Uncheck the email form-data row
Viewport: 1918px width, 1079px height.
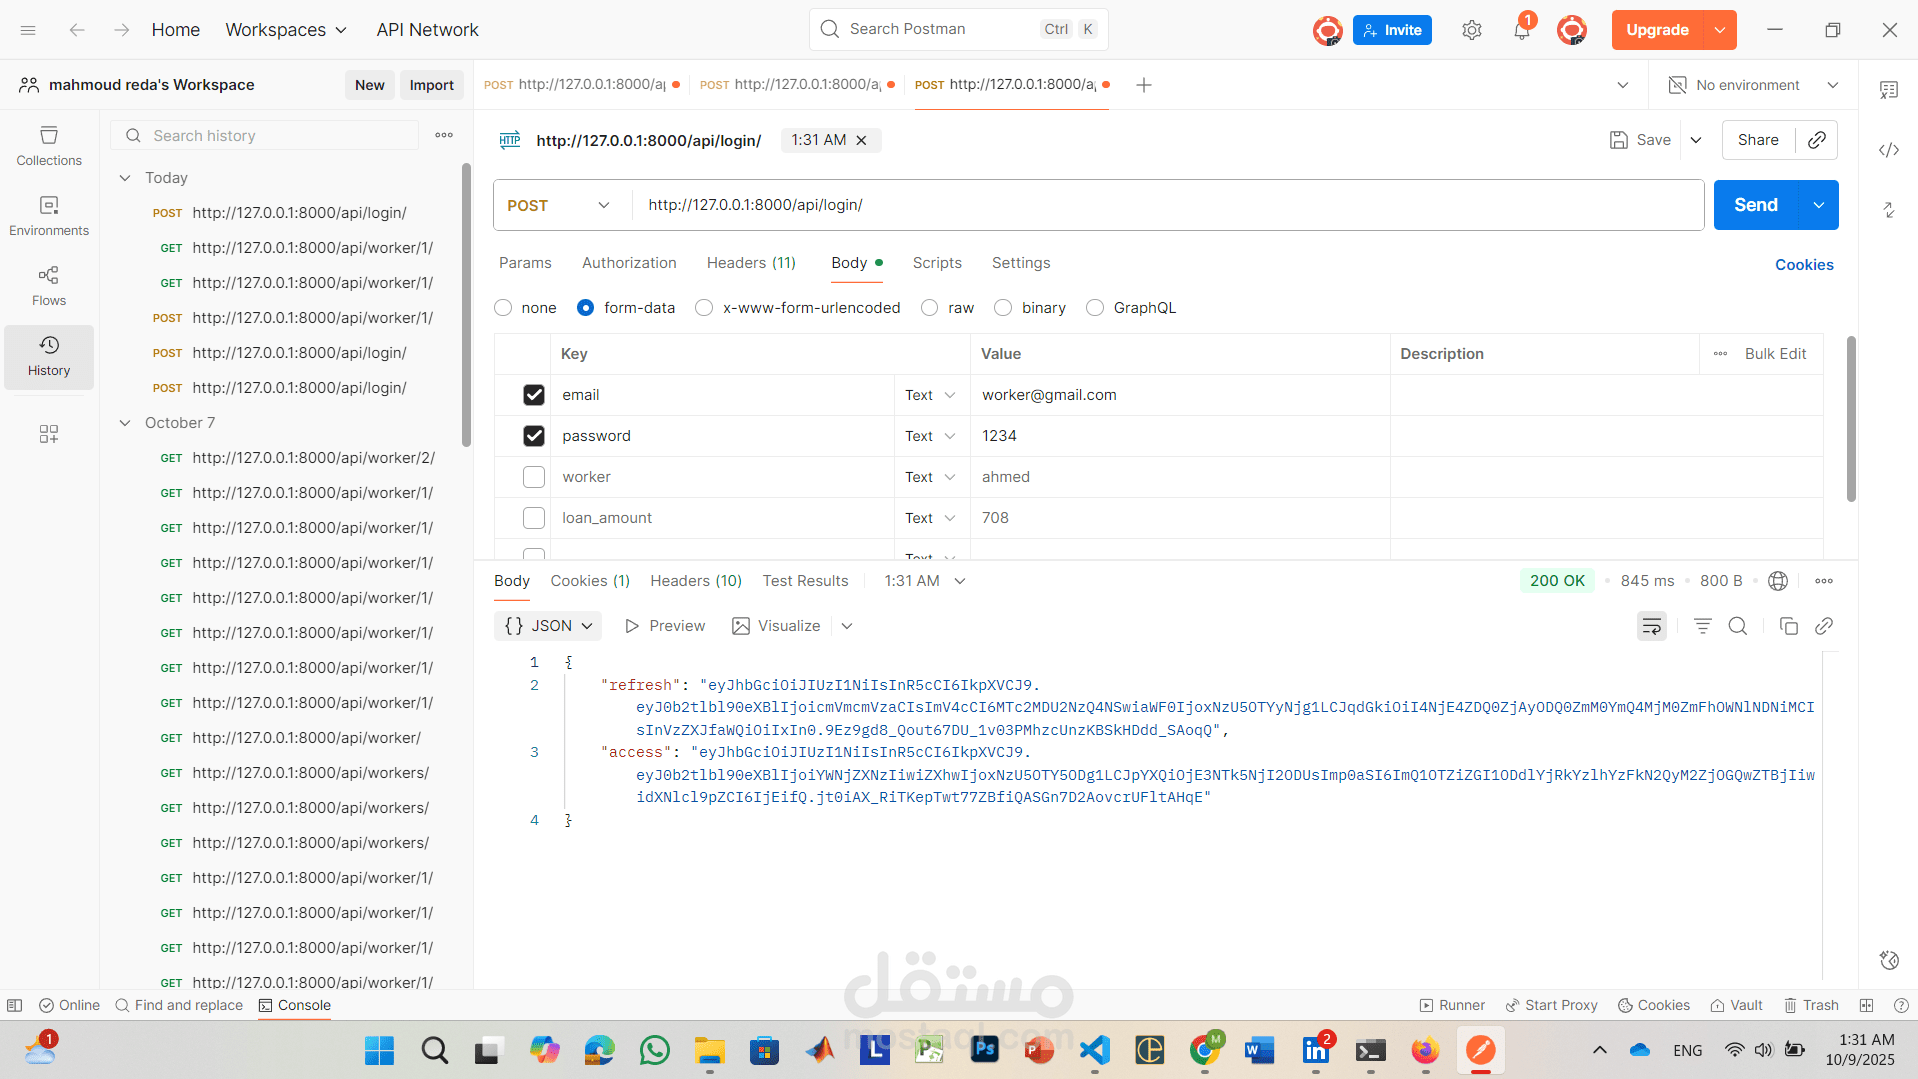(534, 395)
